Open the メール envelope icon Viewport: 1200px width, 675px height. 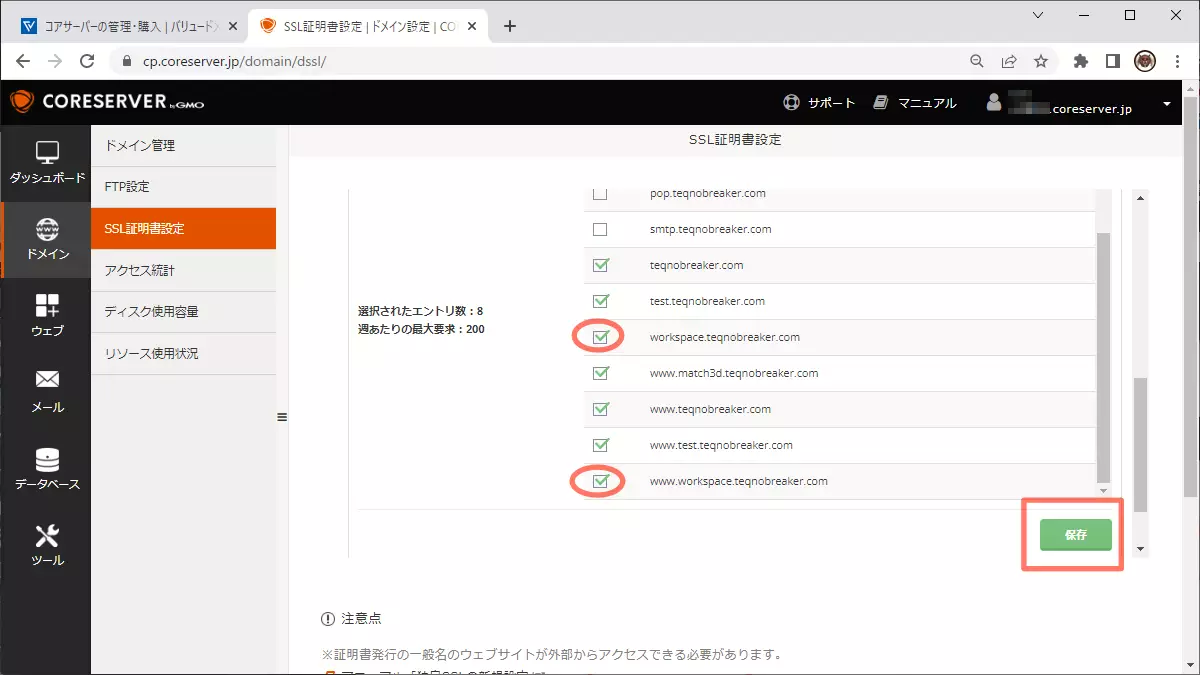47,380
